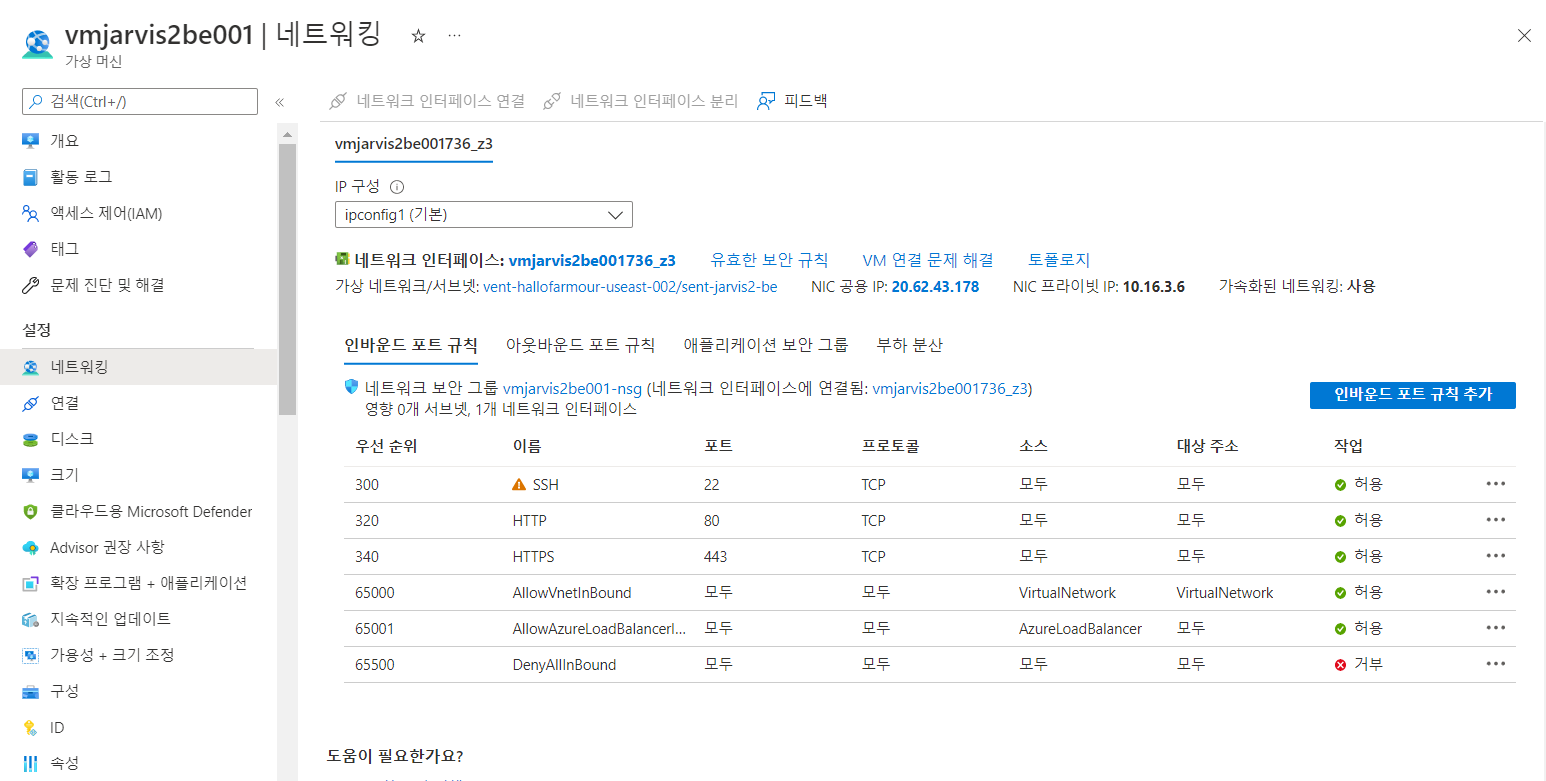Select the 인바운드 포트 규칙 tab
This screenshot has height=781, width=1546.
coord(411,345)
